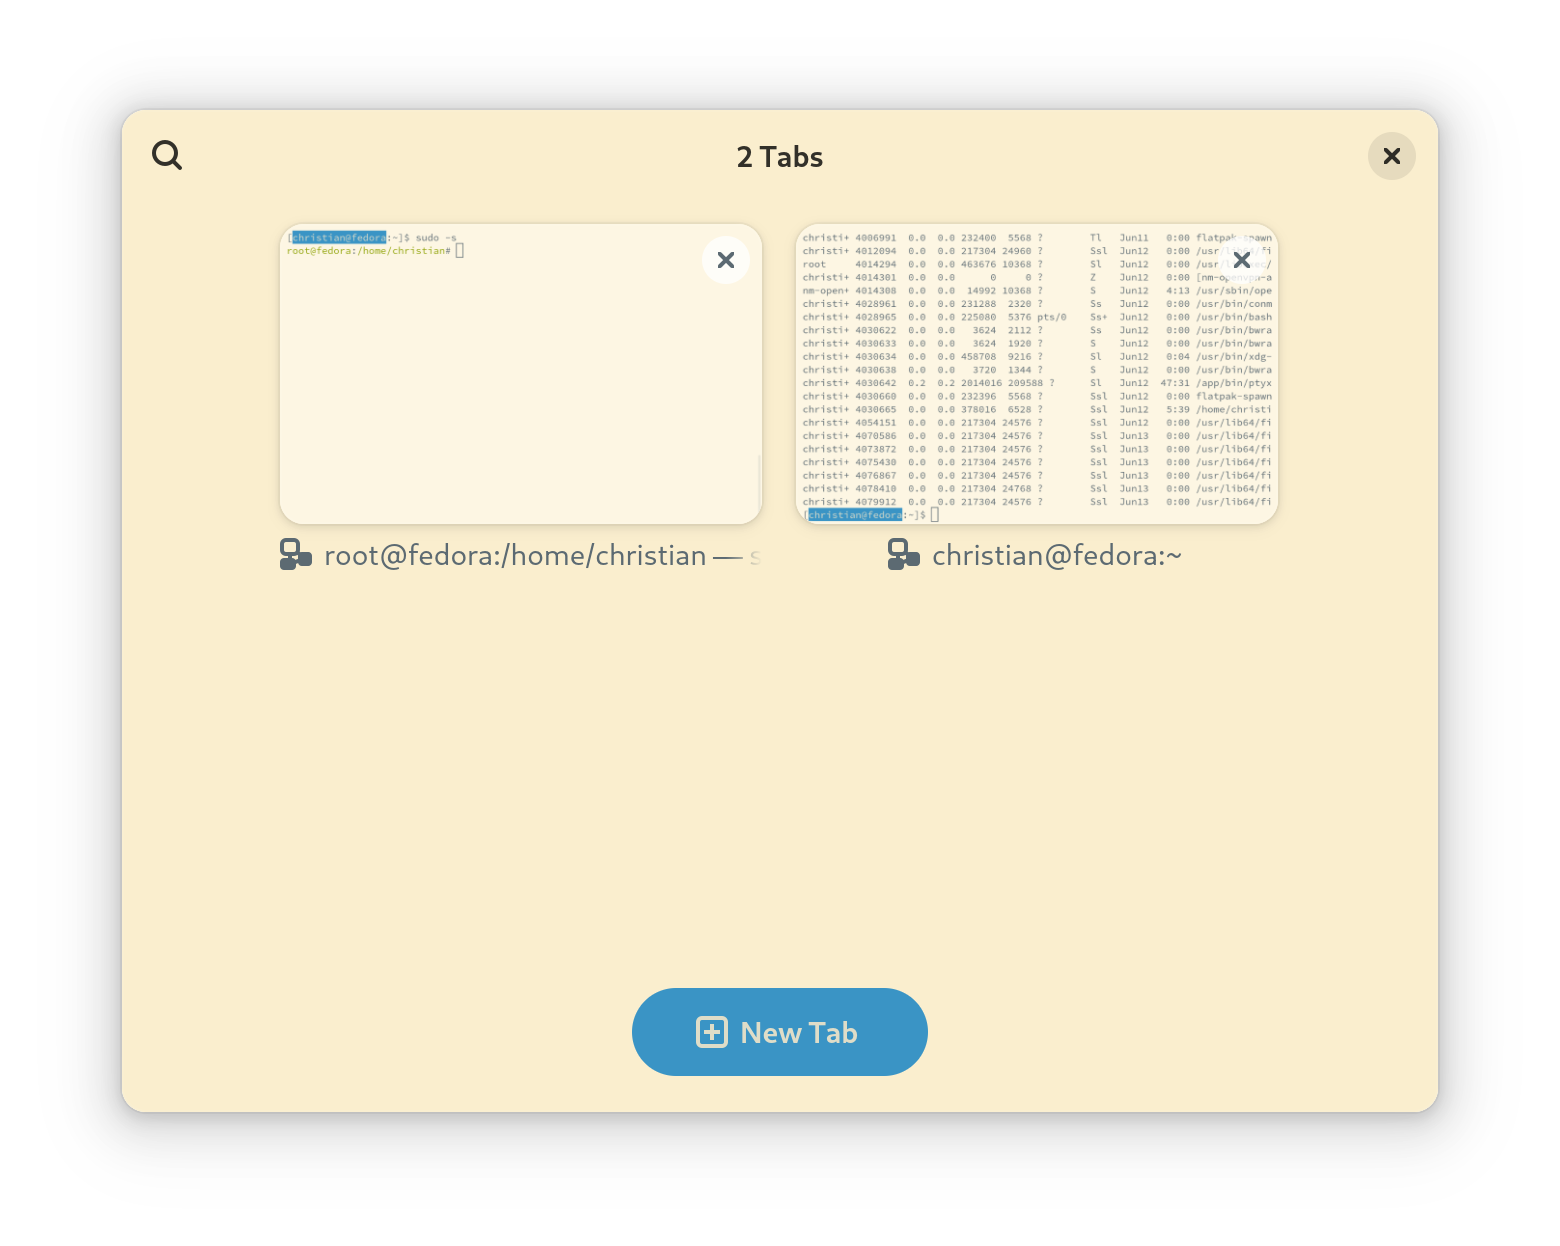The height and width of the screenshot is (1246, 1560).
Task: Open the tab search magnifier icon
Action: point(167,156)
